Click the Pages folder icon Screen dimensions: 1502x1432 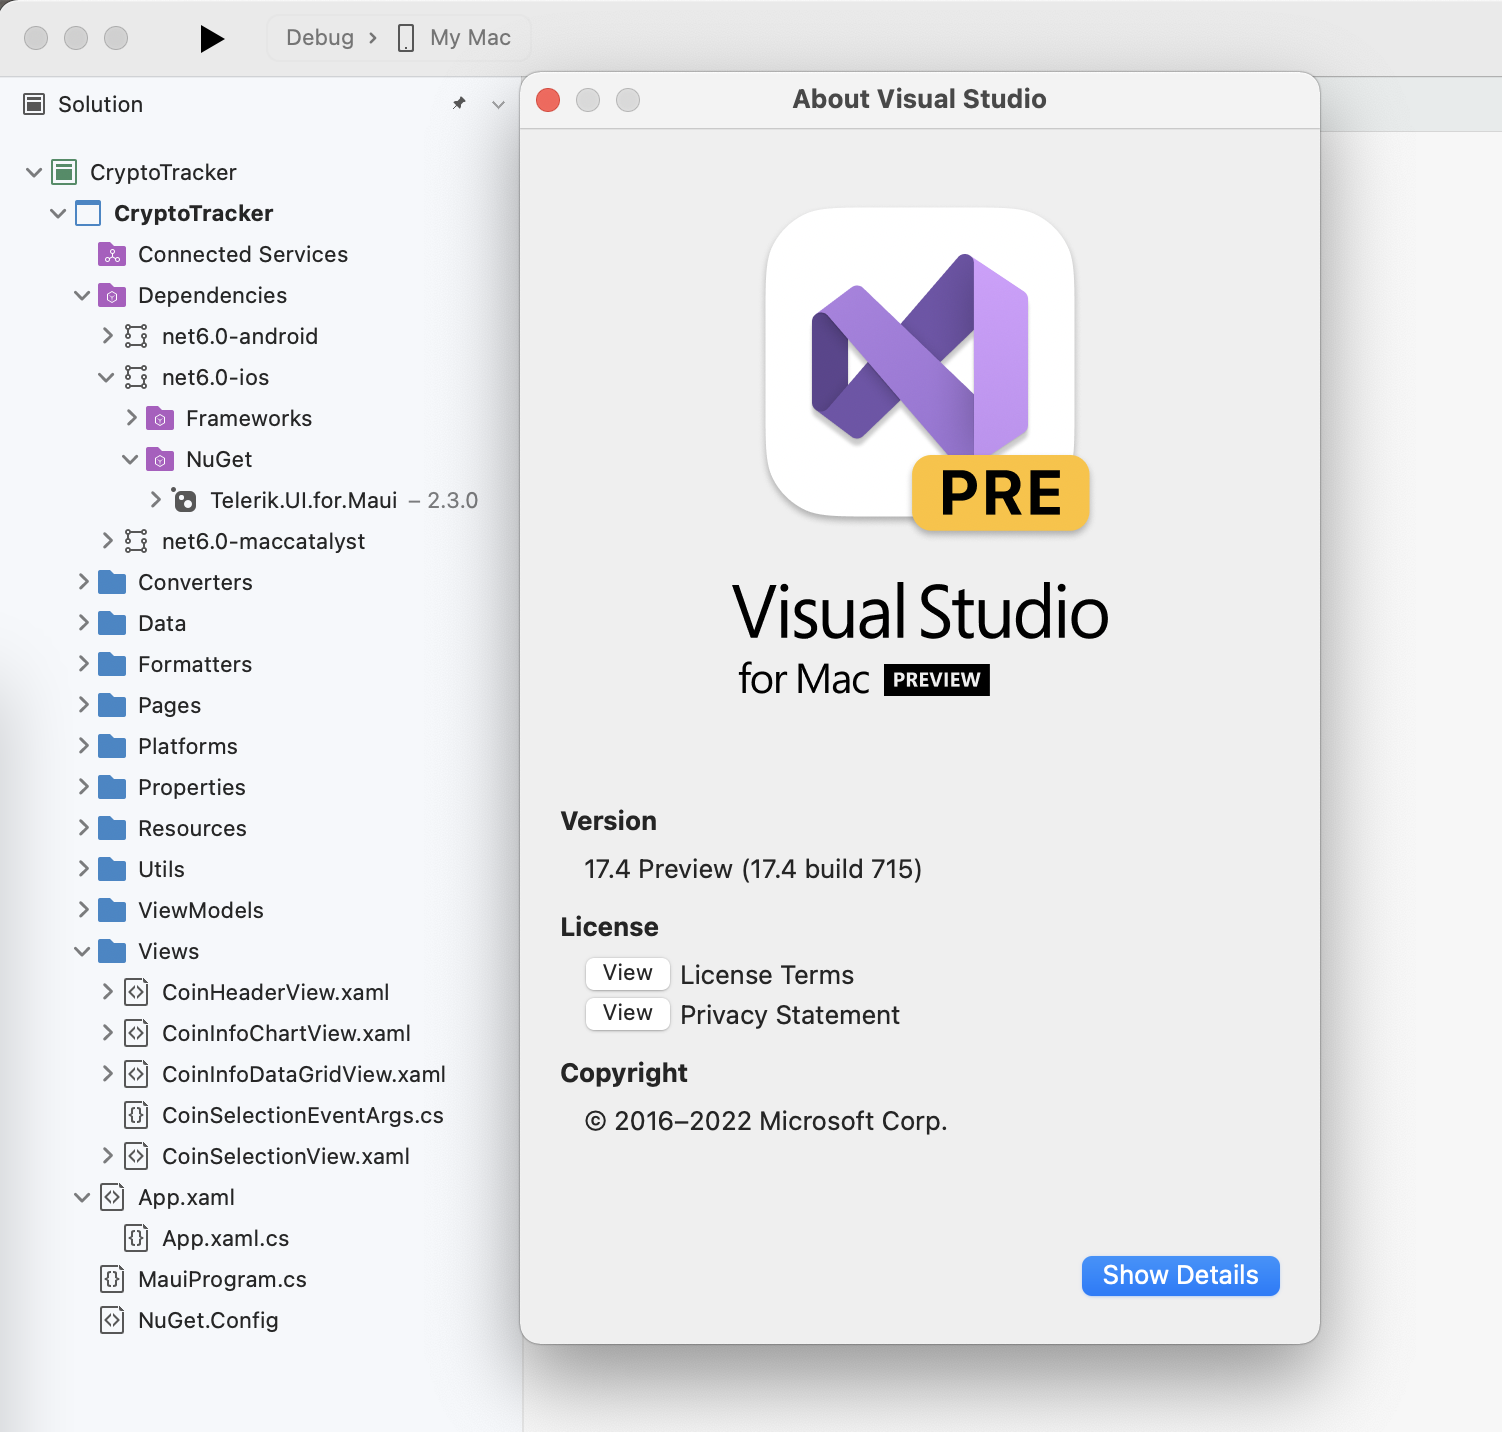(x=112, y=705)
